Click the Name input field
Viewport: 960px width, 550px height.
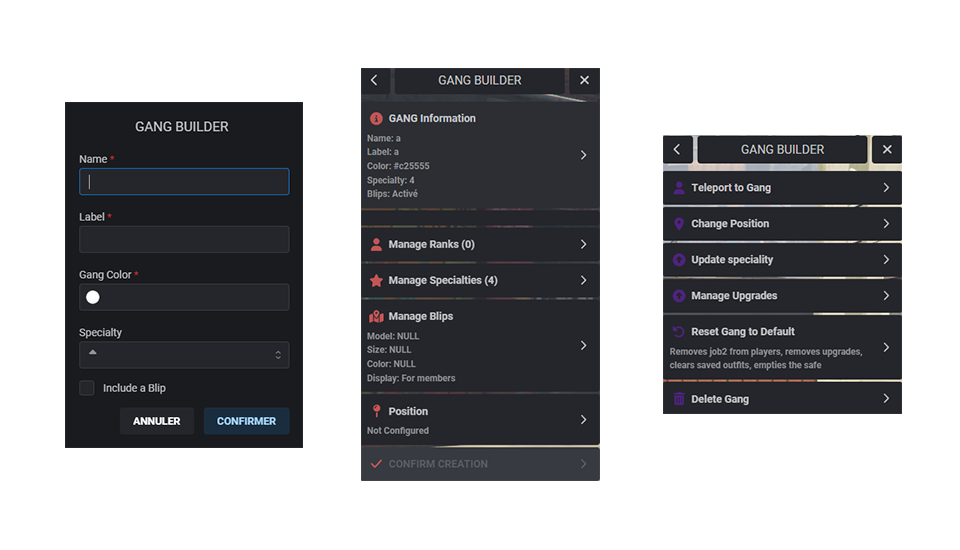tap(184, 181)
